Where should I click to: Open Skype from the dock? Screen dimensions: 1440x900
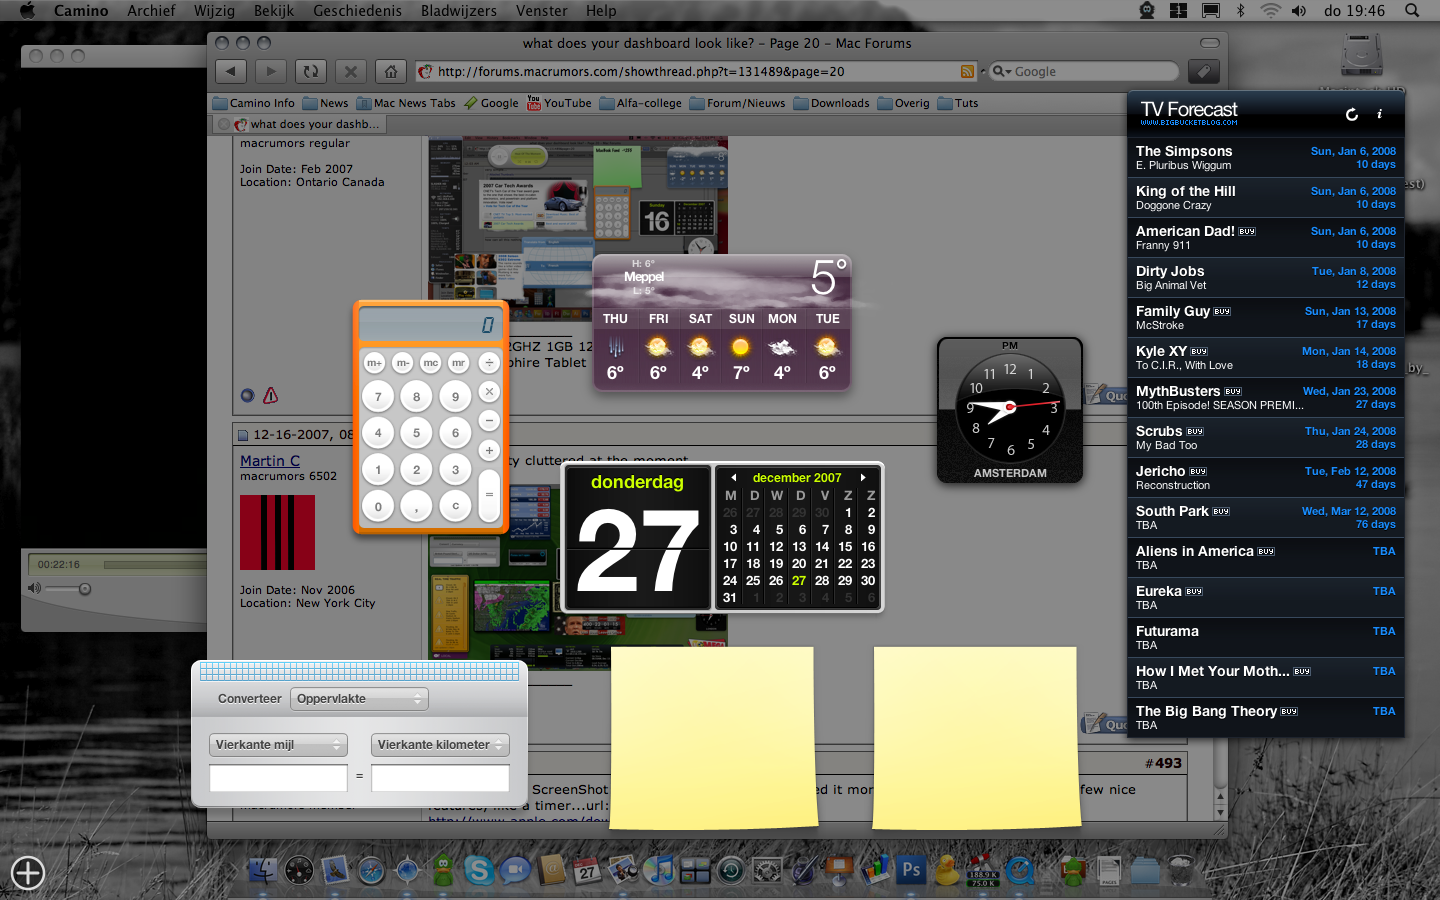(479, 870)
